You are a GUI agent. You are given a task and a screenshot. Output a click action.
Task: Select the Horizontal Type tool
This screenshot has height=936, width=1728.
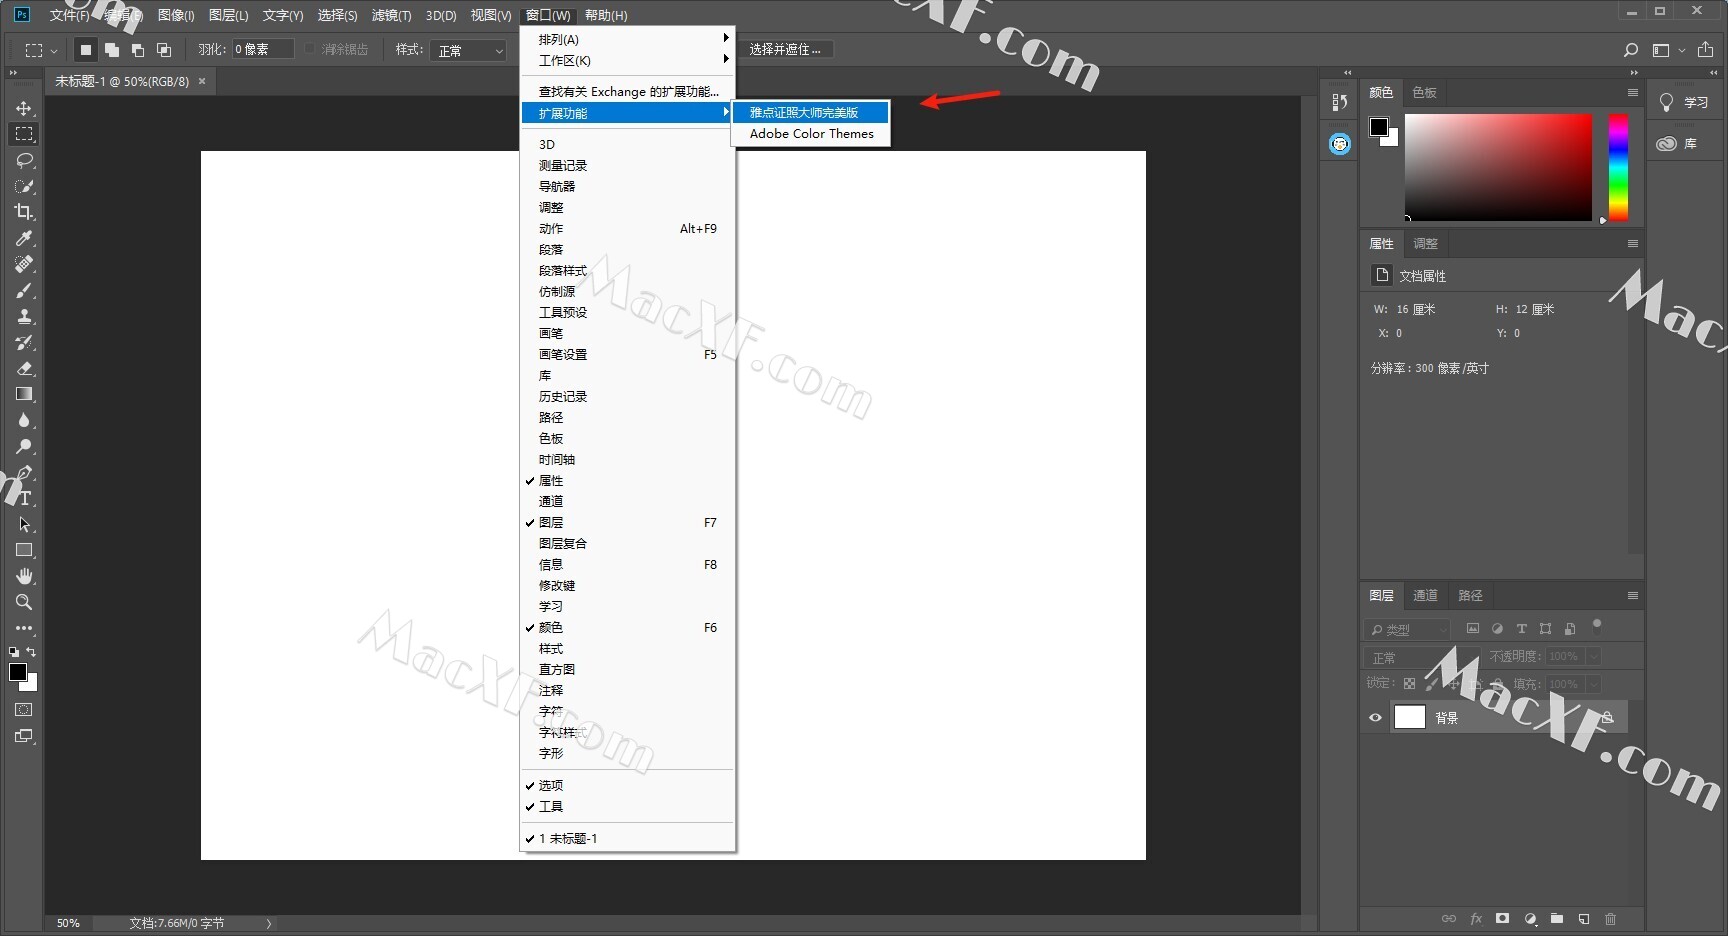coord(24,498)
